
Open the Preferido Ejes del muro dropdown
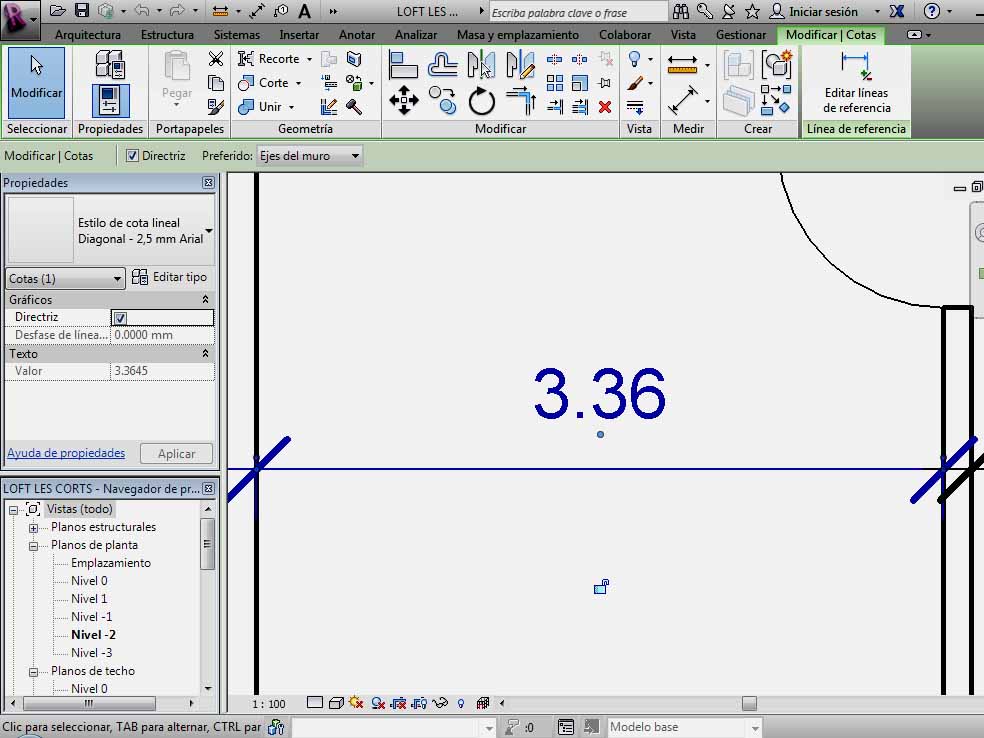(309, 156)
